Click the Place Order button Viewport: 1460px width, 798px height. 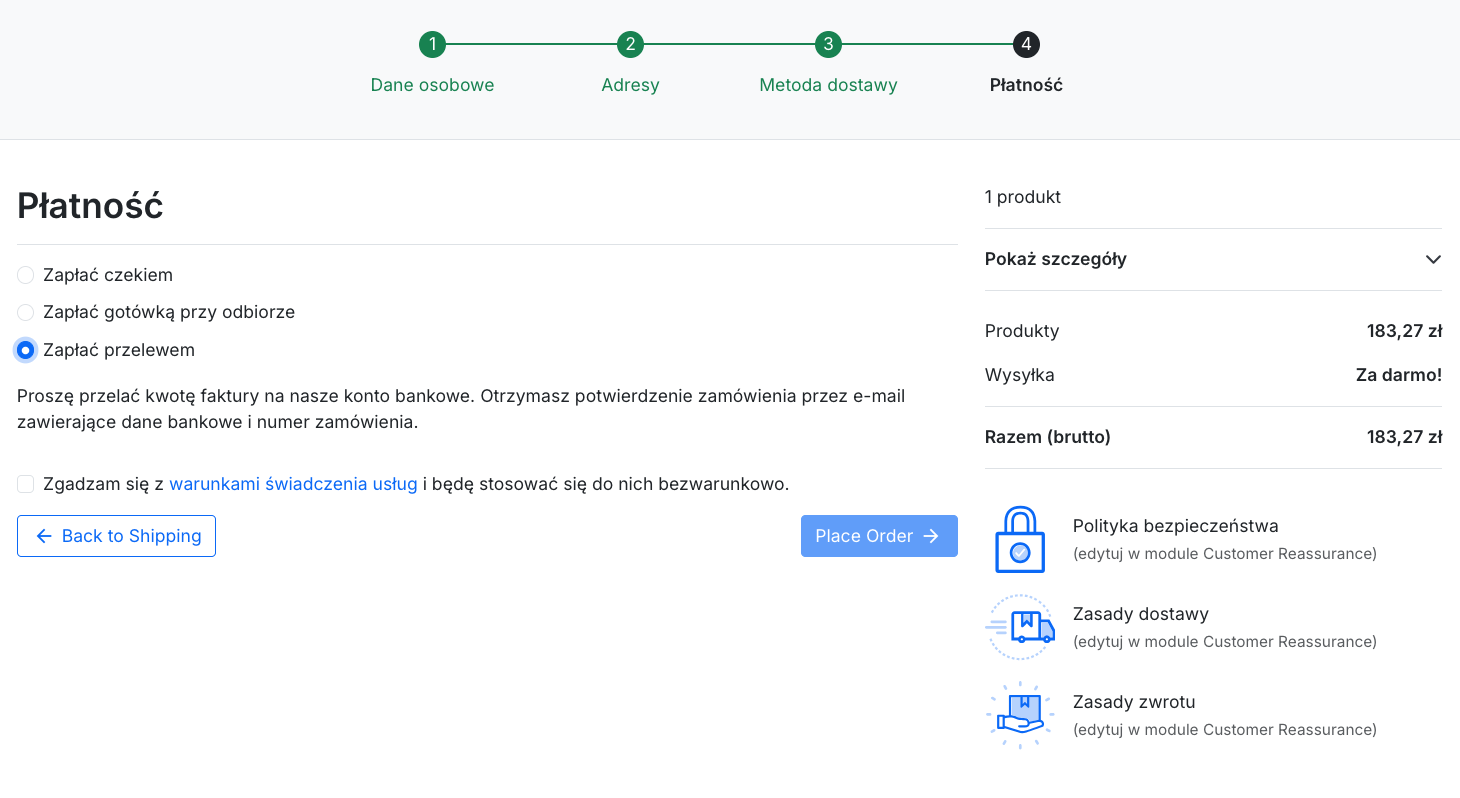point(879,536)
